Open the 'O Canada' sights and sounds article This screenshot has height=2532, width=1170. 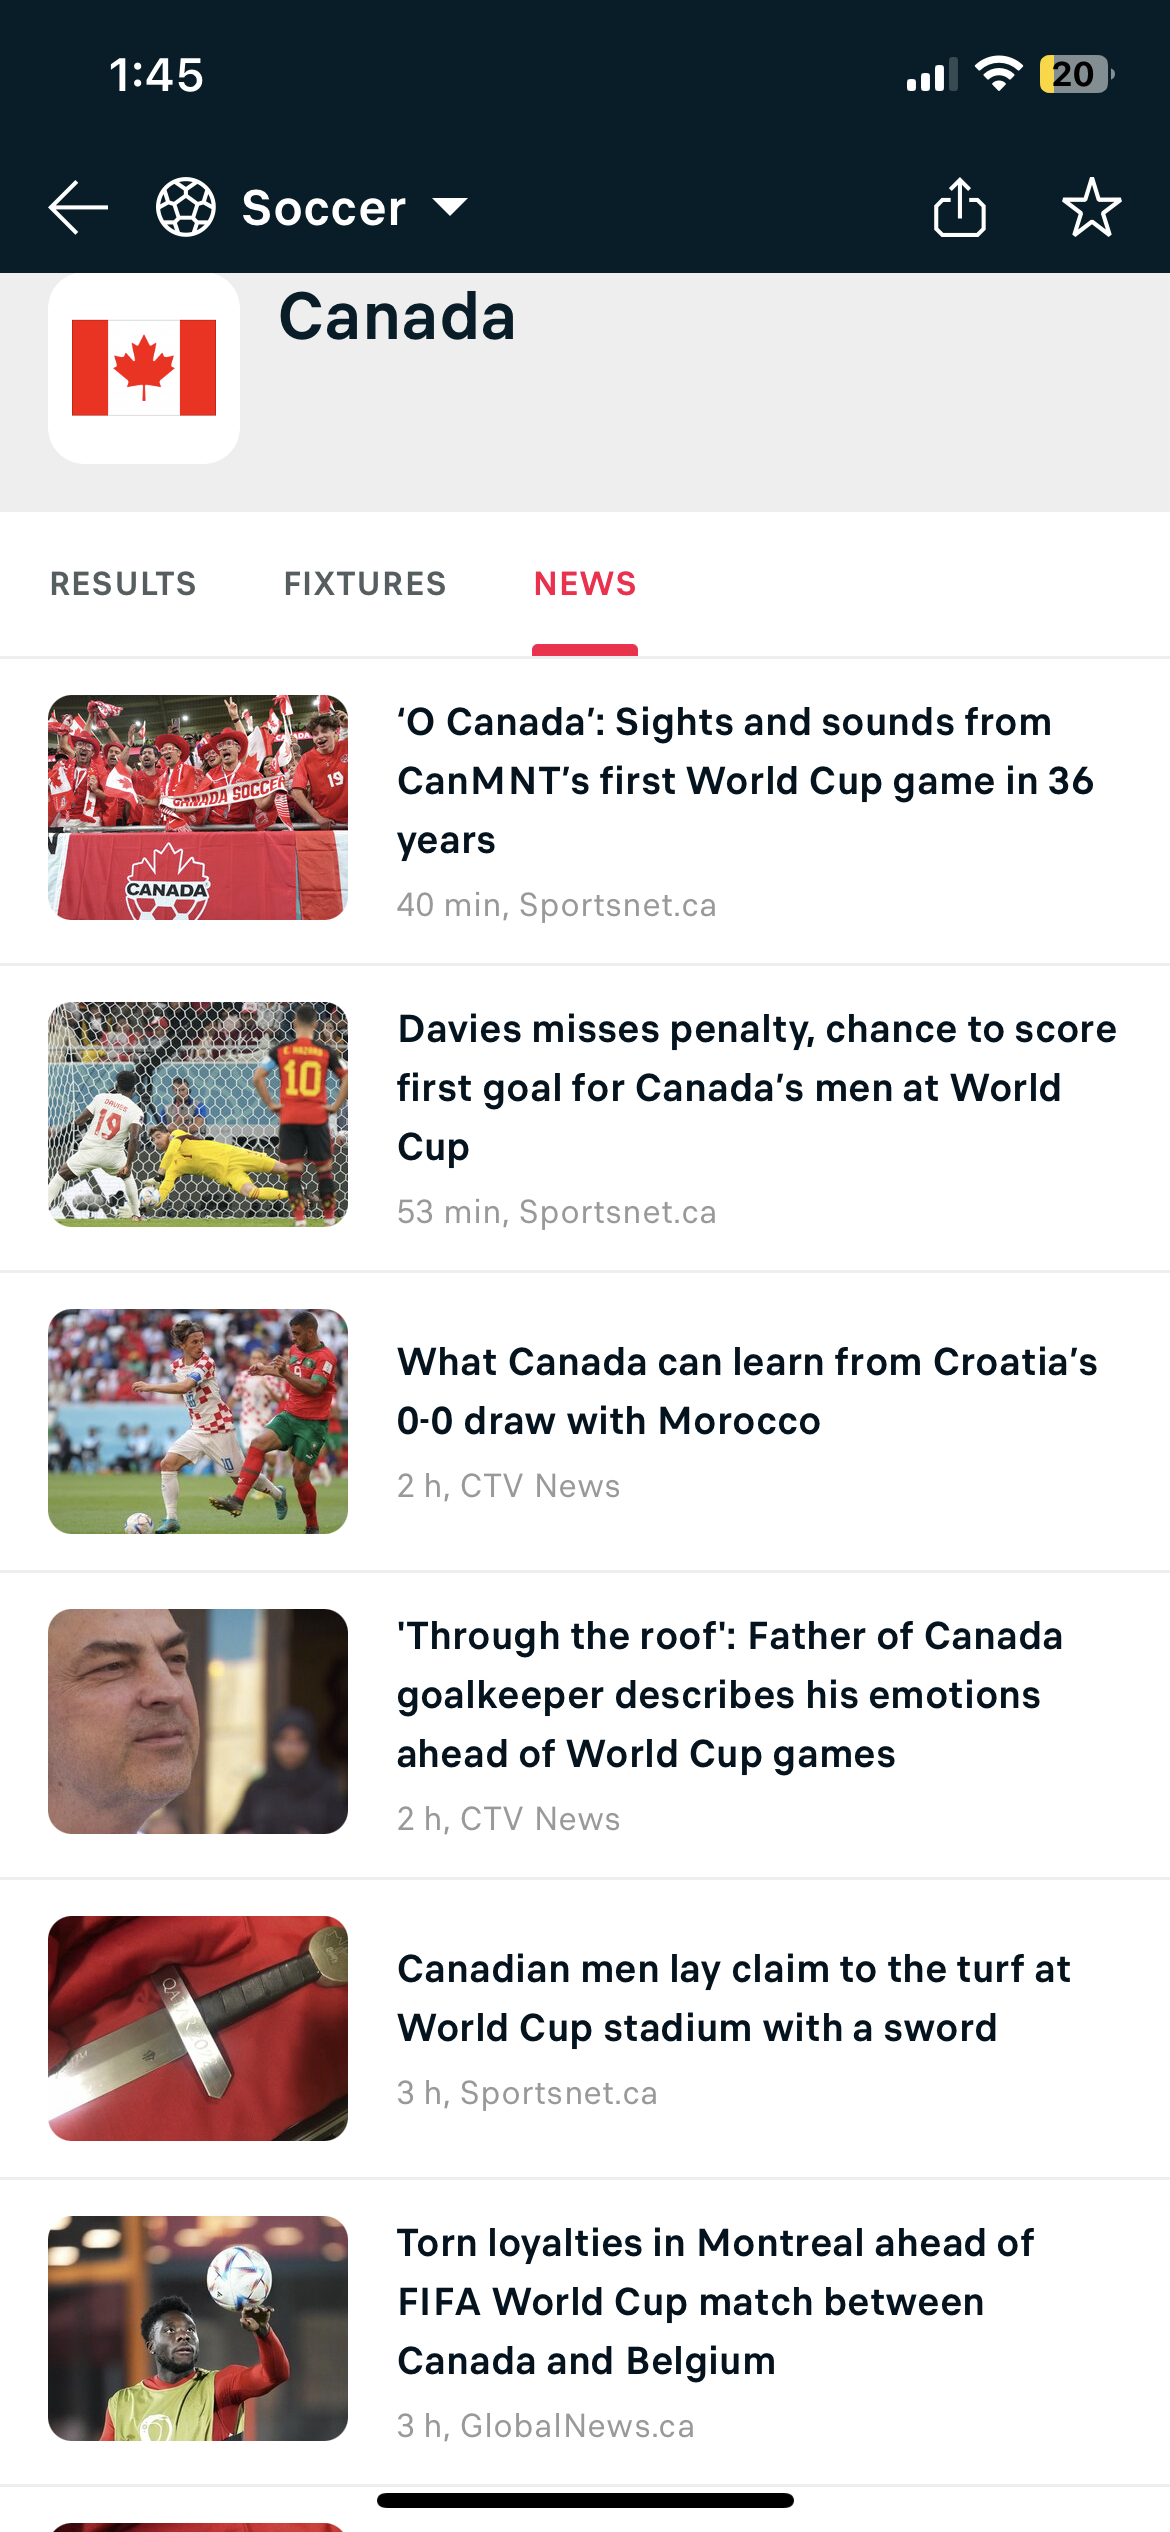745,780
